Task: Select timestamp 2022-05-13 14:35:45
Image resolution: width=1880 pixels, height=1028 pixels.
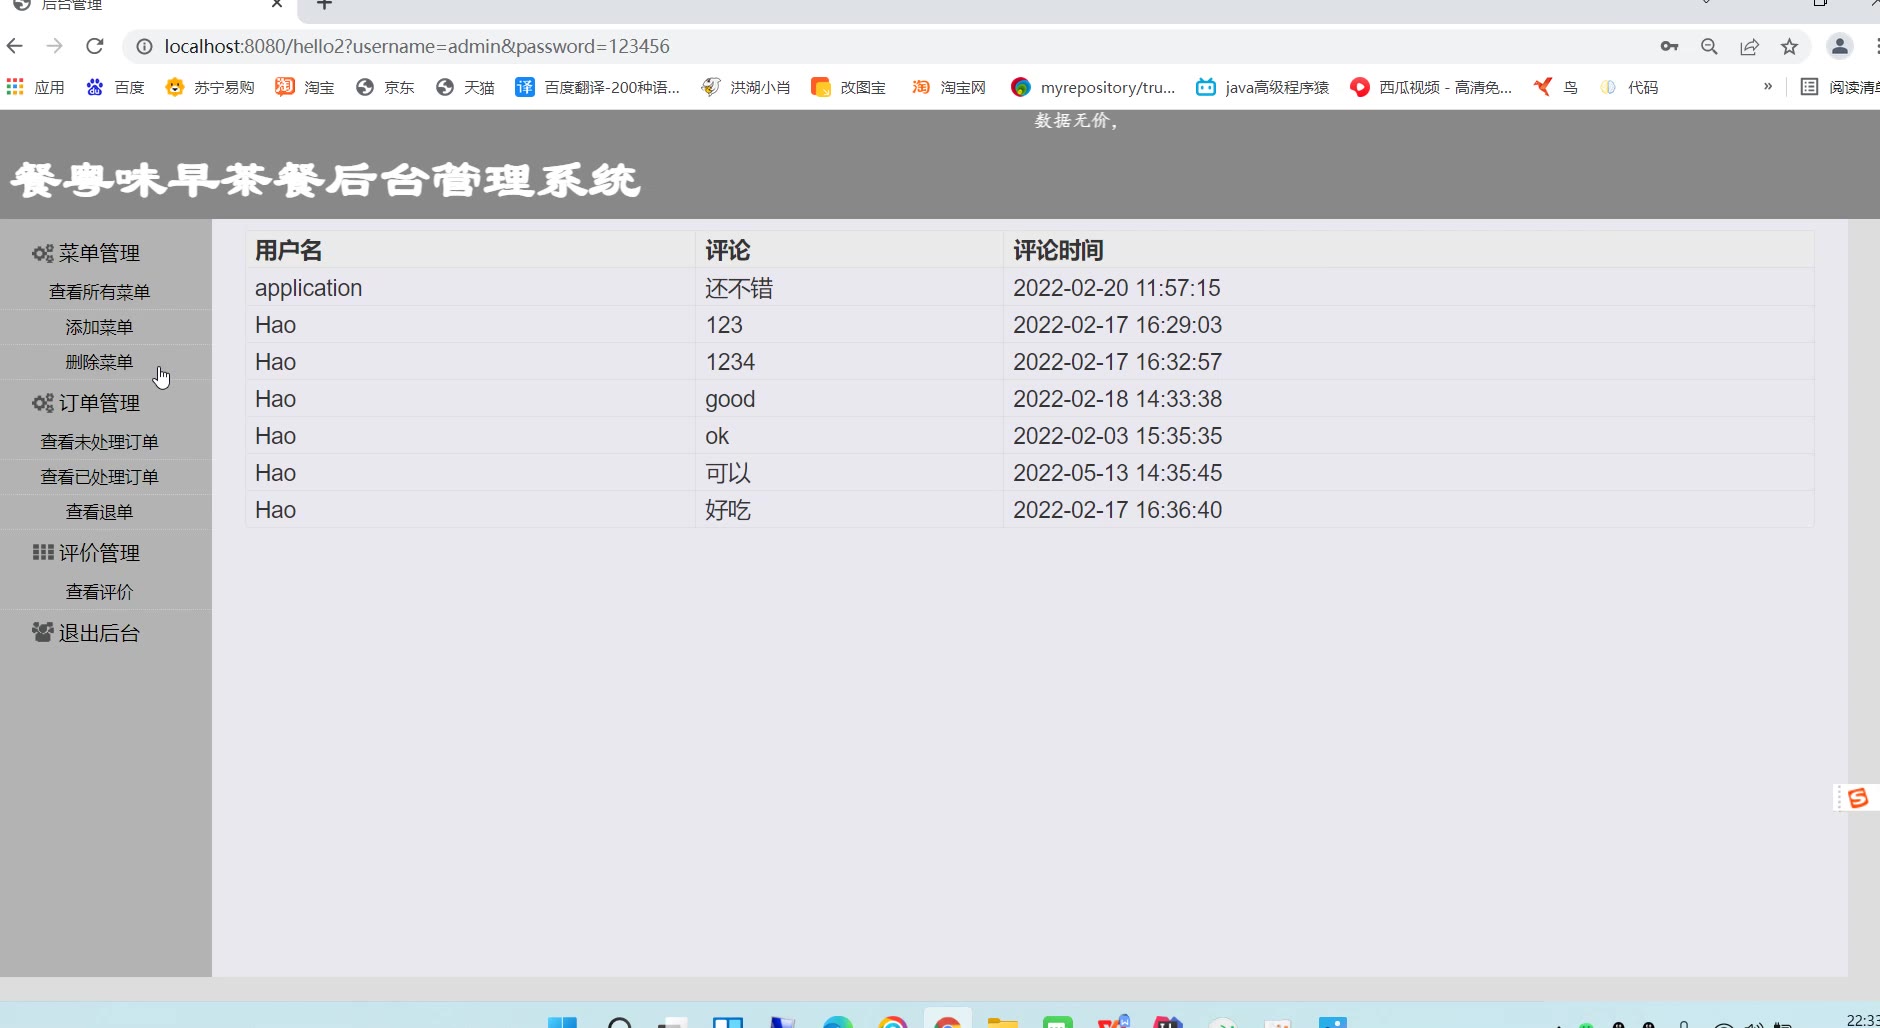Action: (1117, 473)
